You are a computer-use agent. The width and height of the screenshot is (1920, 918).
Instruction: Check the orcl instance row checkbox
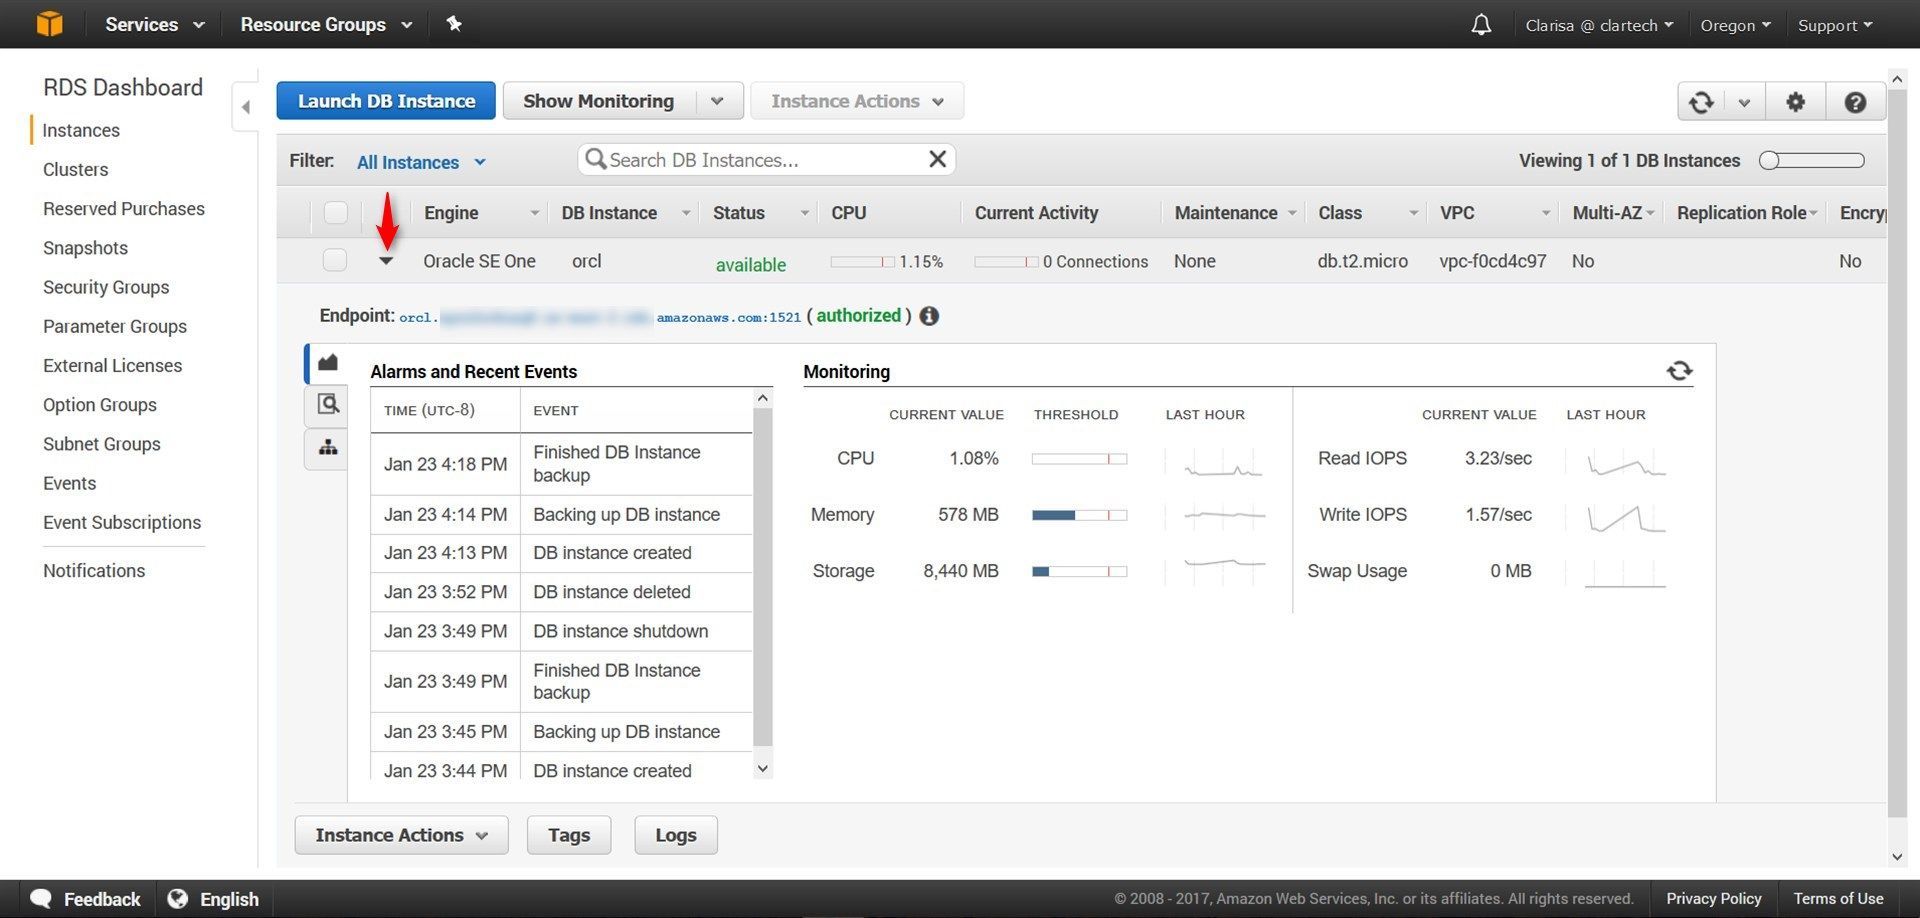[335, 260]
